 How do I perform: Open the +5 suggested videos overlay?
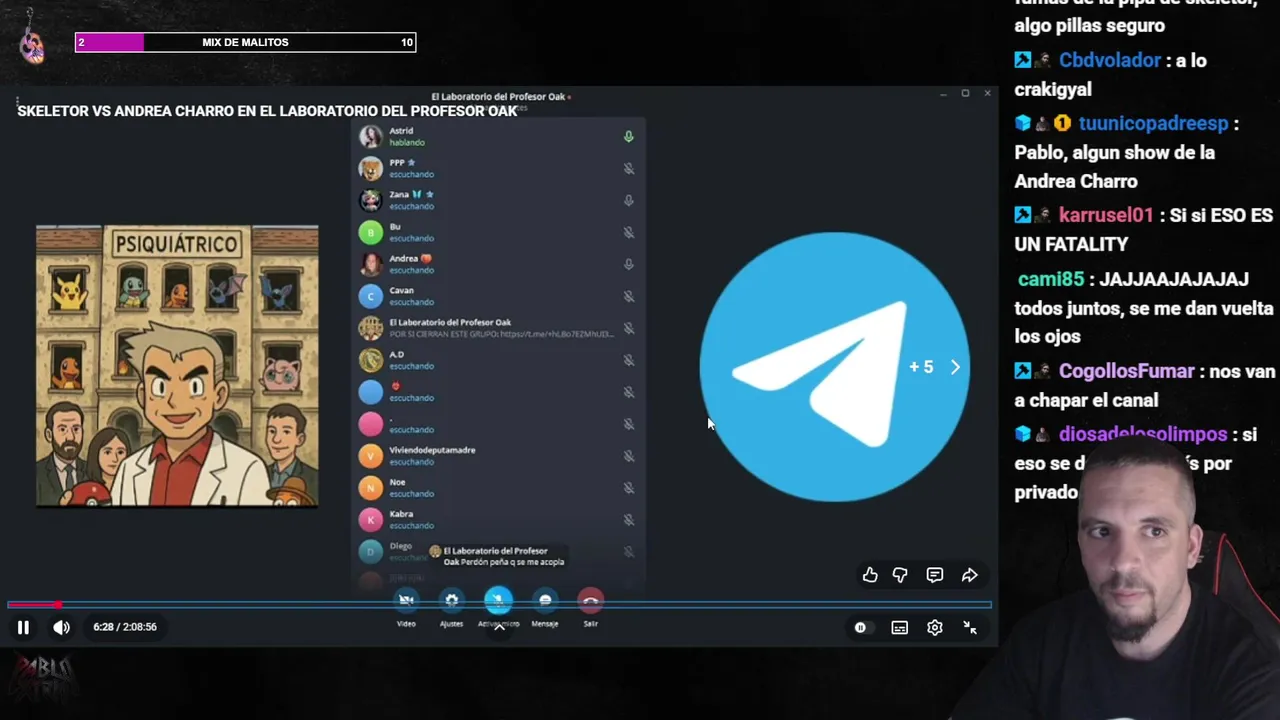pos(921,367)
